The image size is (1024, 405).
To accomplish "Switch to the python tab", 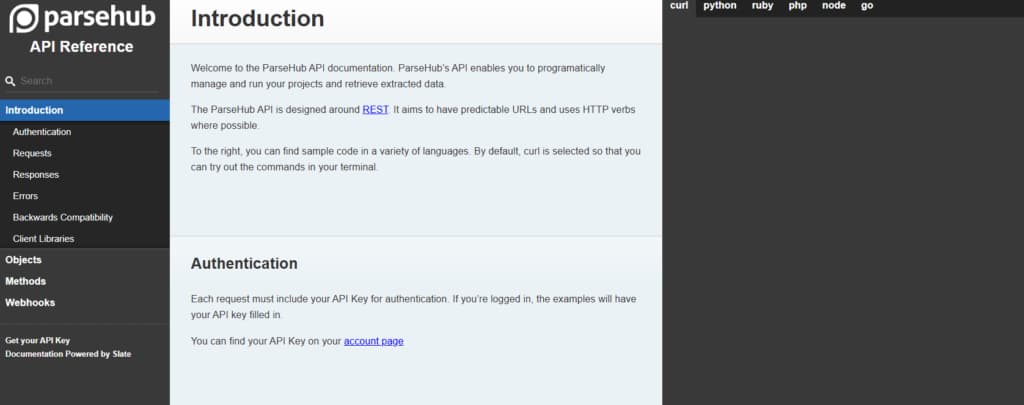I will (x=720, y=6).
